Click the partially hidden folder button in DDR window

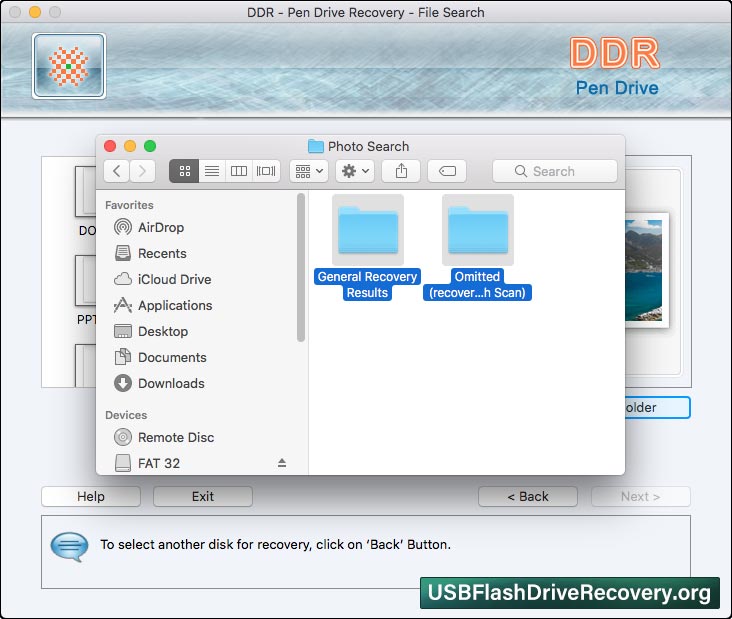[657, 408]
